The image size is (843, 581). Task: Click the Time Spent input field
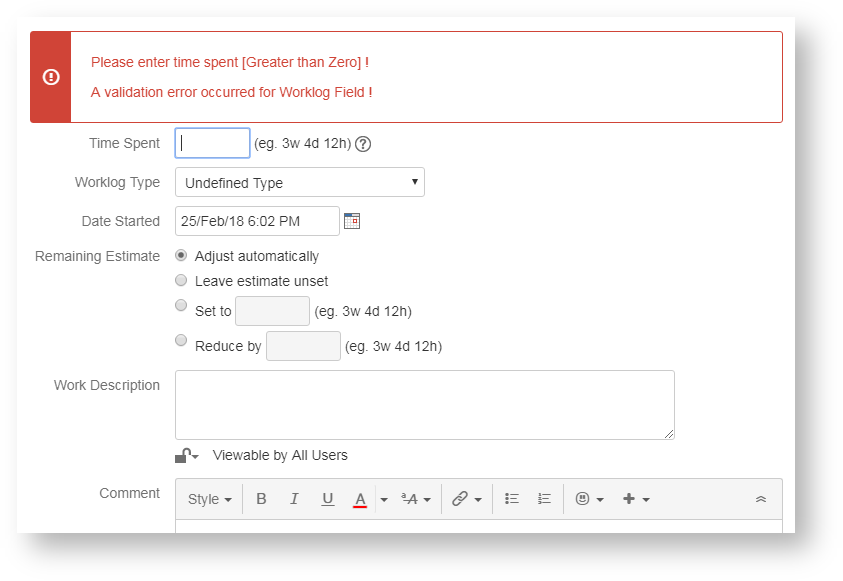click(x=212, y=143)
